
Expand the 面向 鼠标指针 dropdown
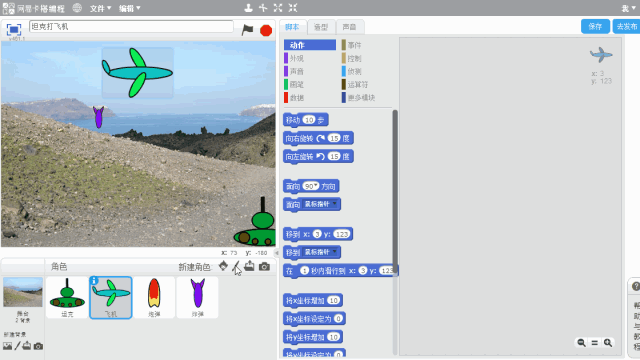click(335, 204)
